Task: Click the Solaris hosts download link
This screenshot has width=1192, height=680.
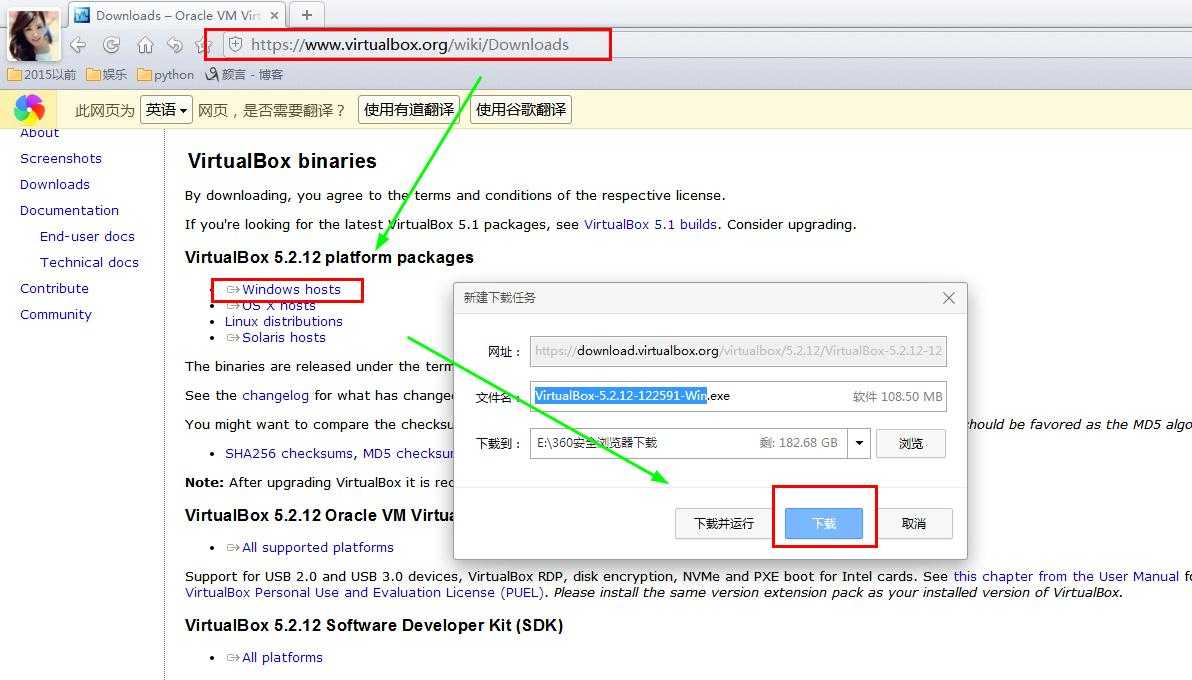Action: [276, 337]
